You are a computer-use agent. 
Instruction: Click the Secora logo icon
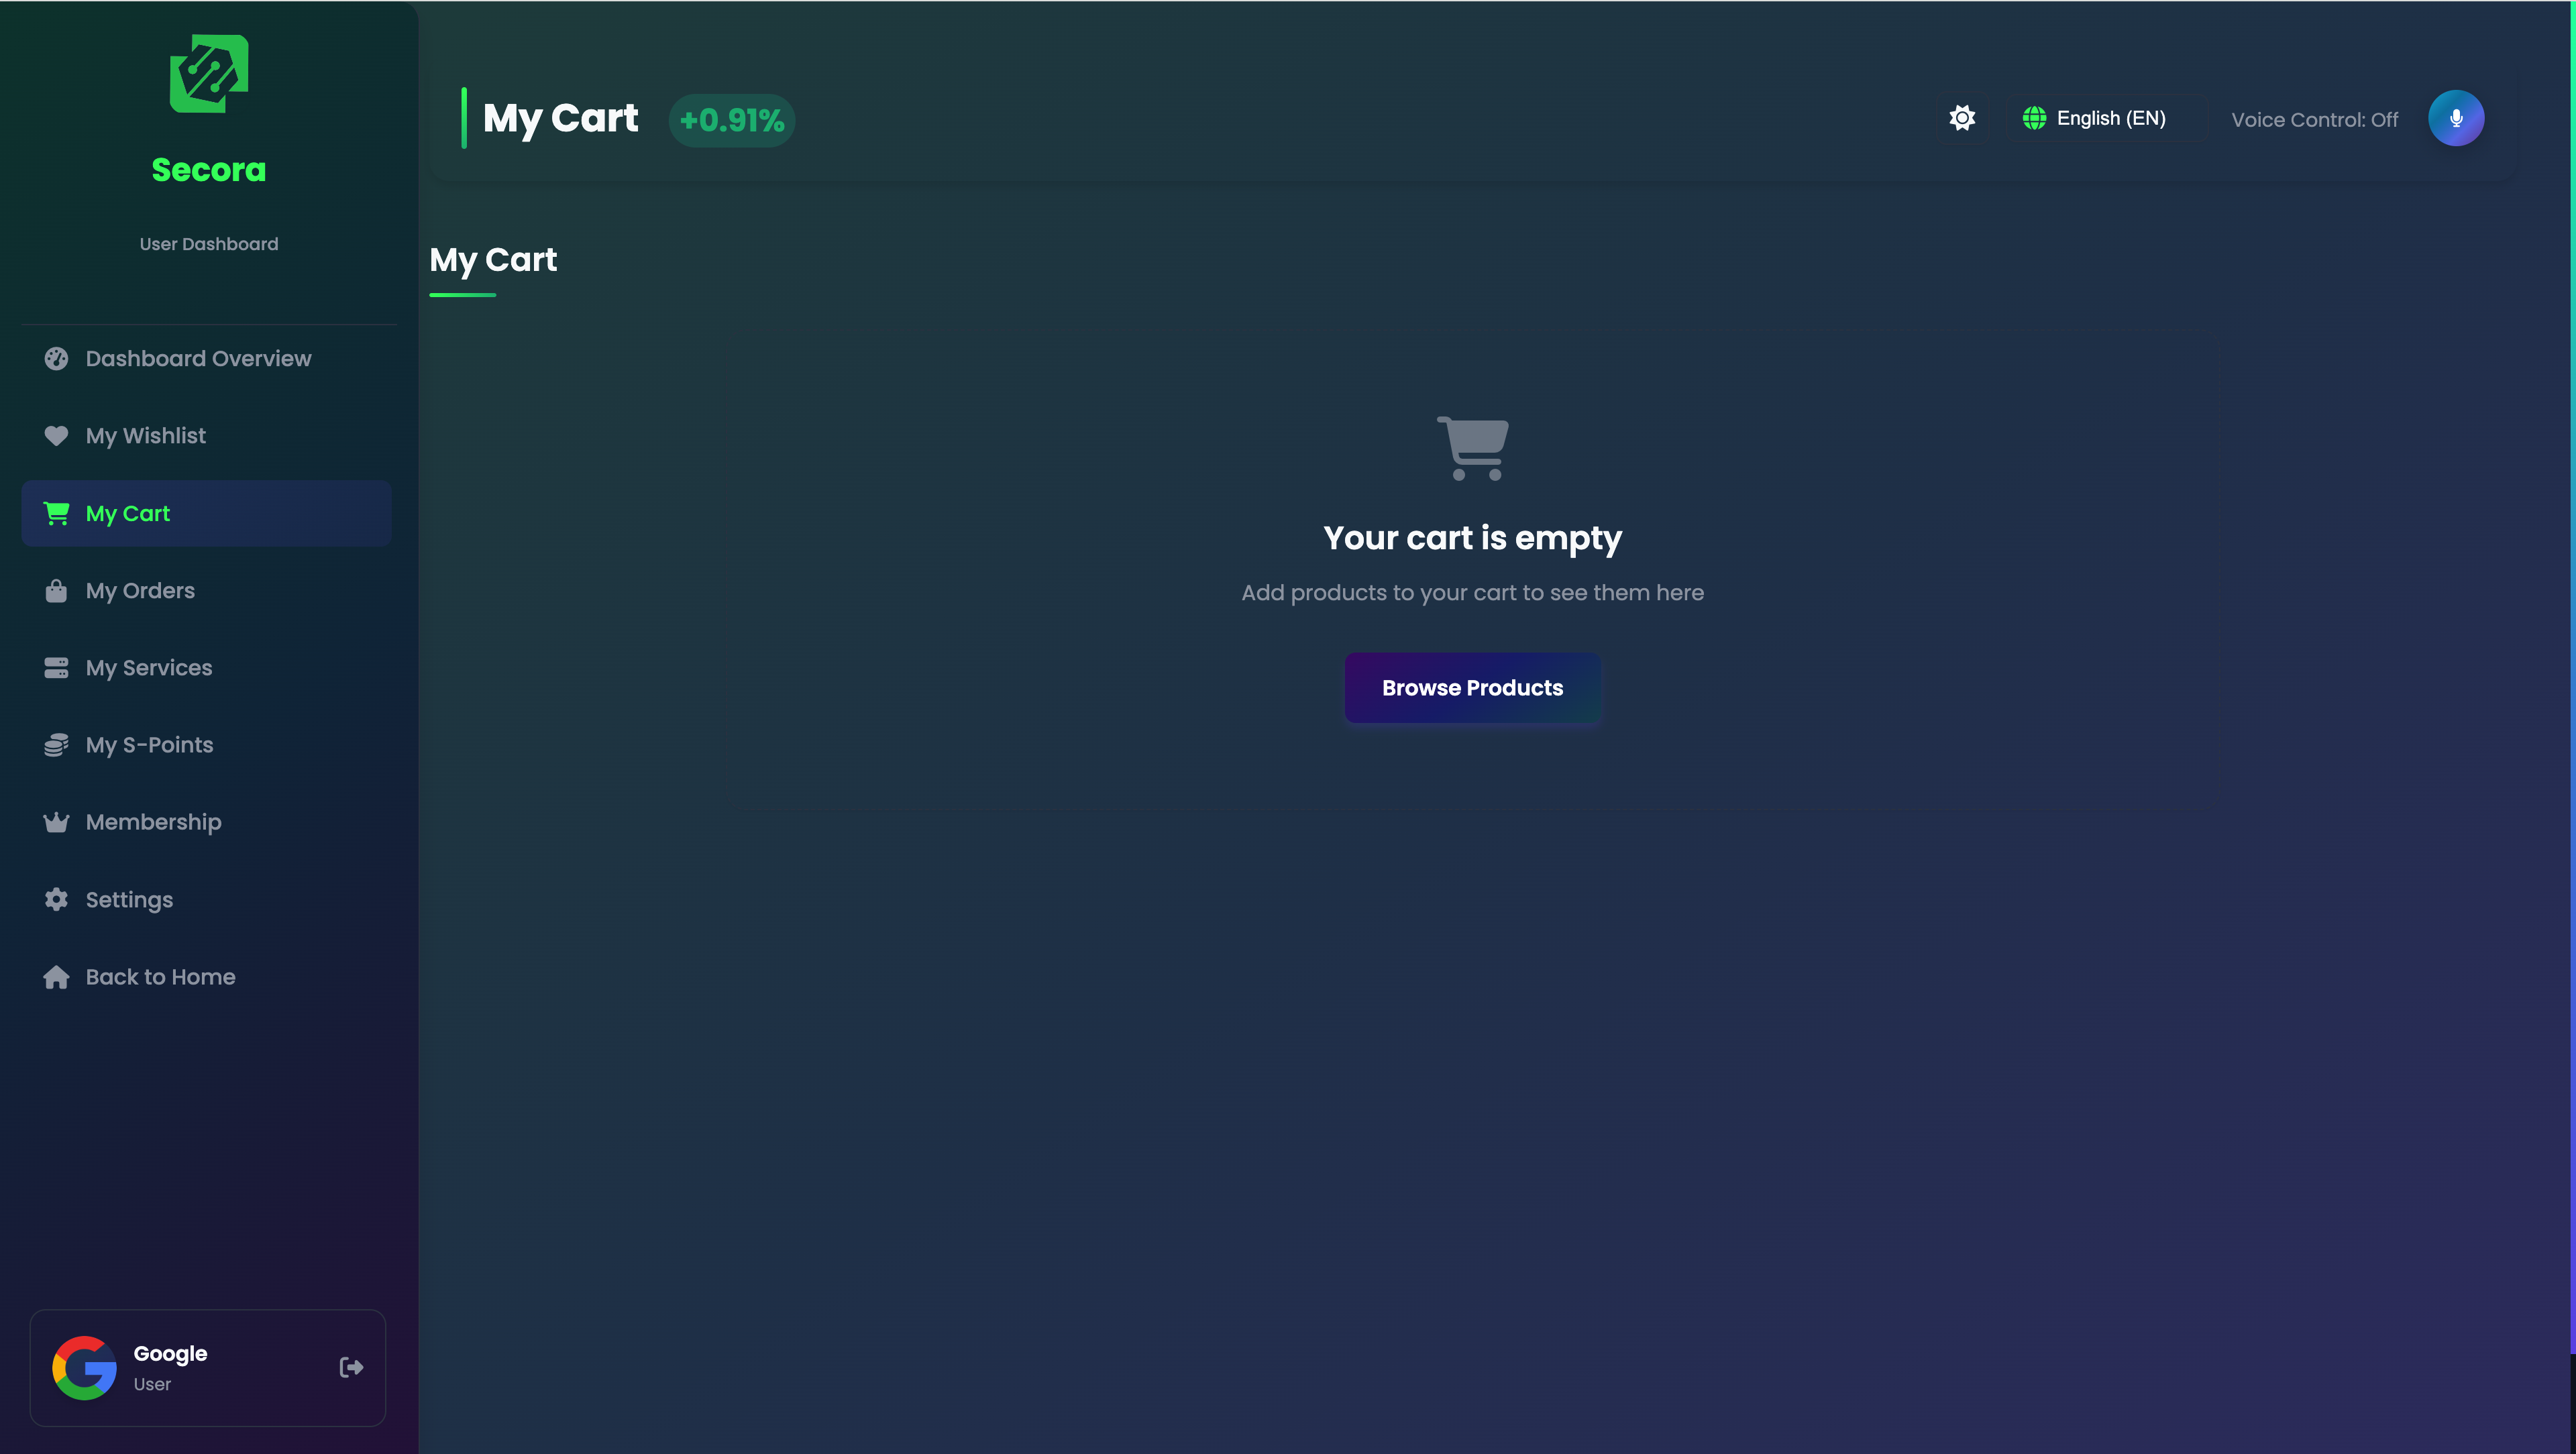209,74
